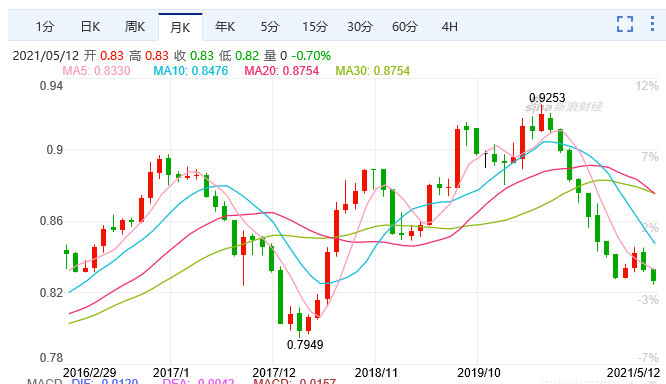Select the 日K daily candlestick tab
Image resolution: width=666 pixels, height=384 pixels.
(x=90, y=27)
